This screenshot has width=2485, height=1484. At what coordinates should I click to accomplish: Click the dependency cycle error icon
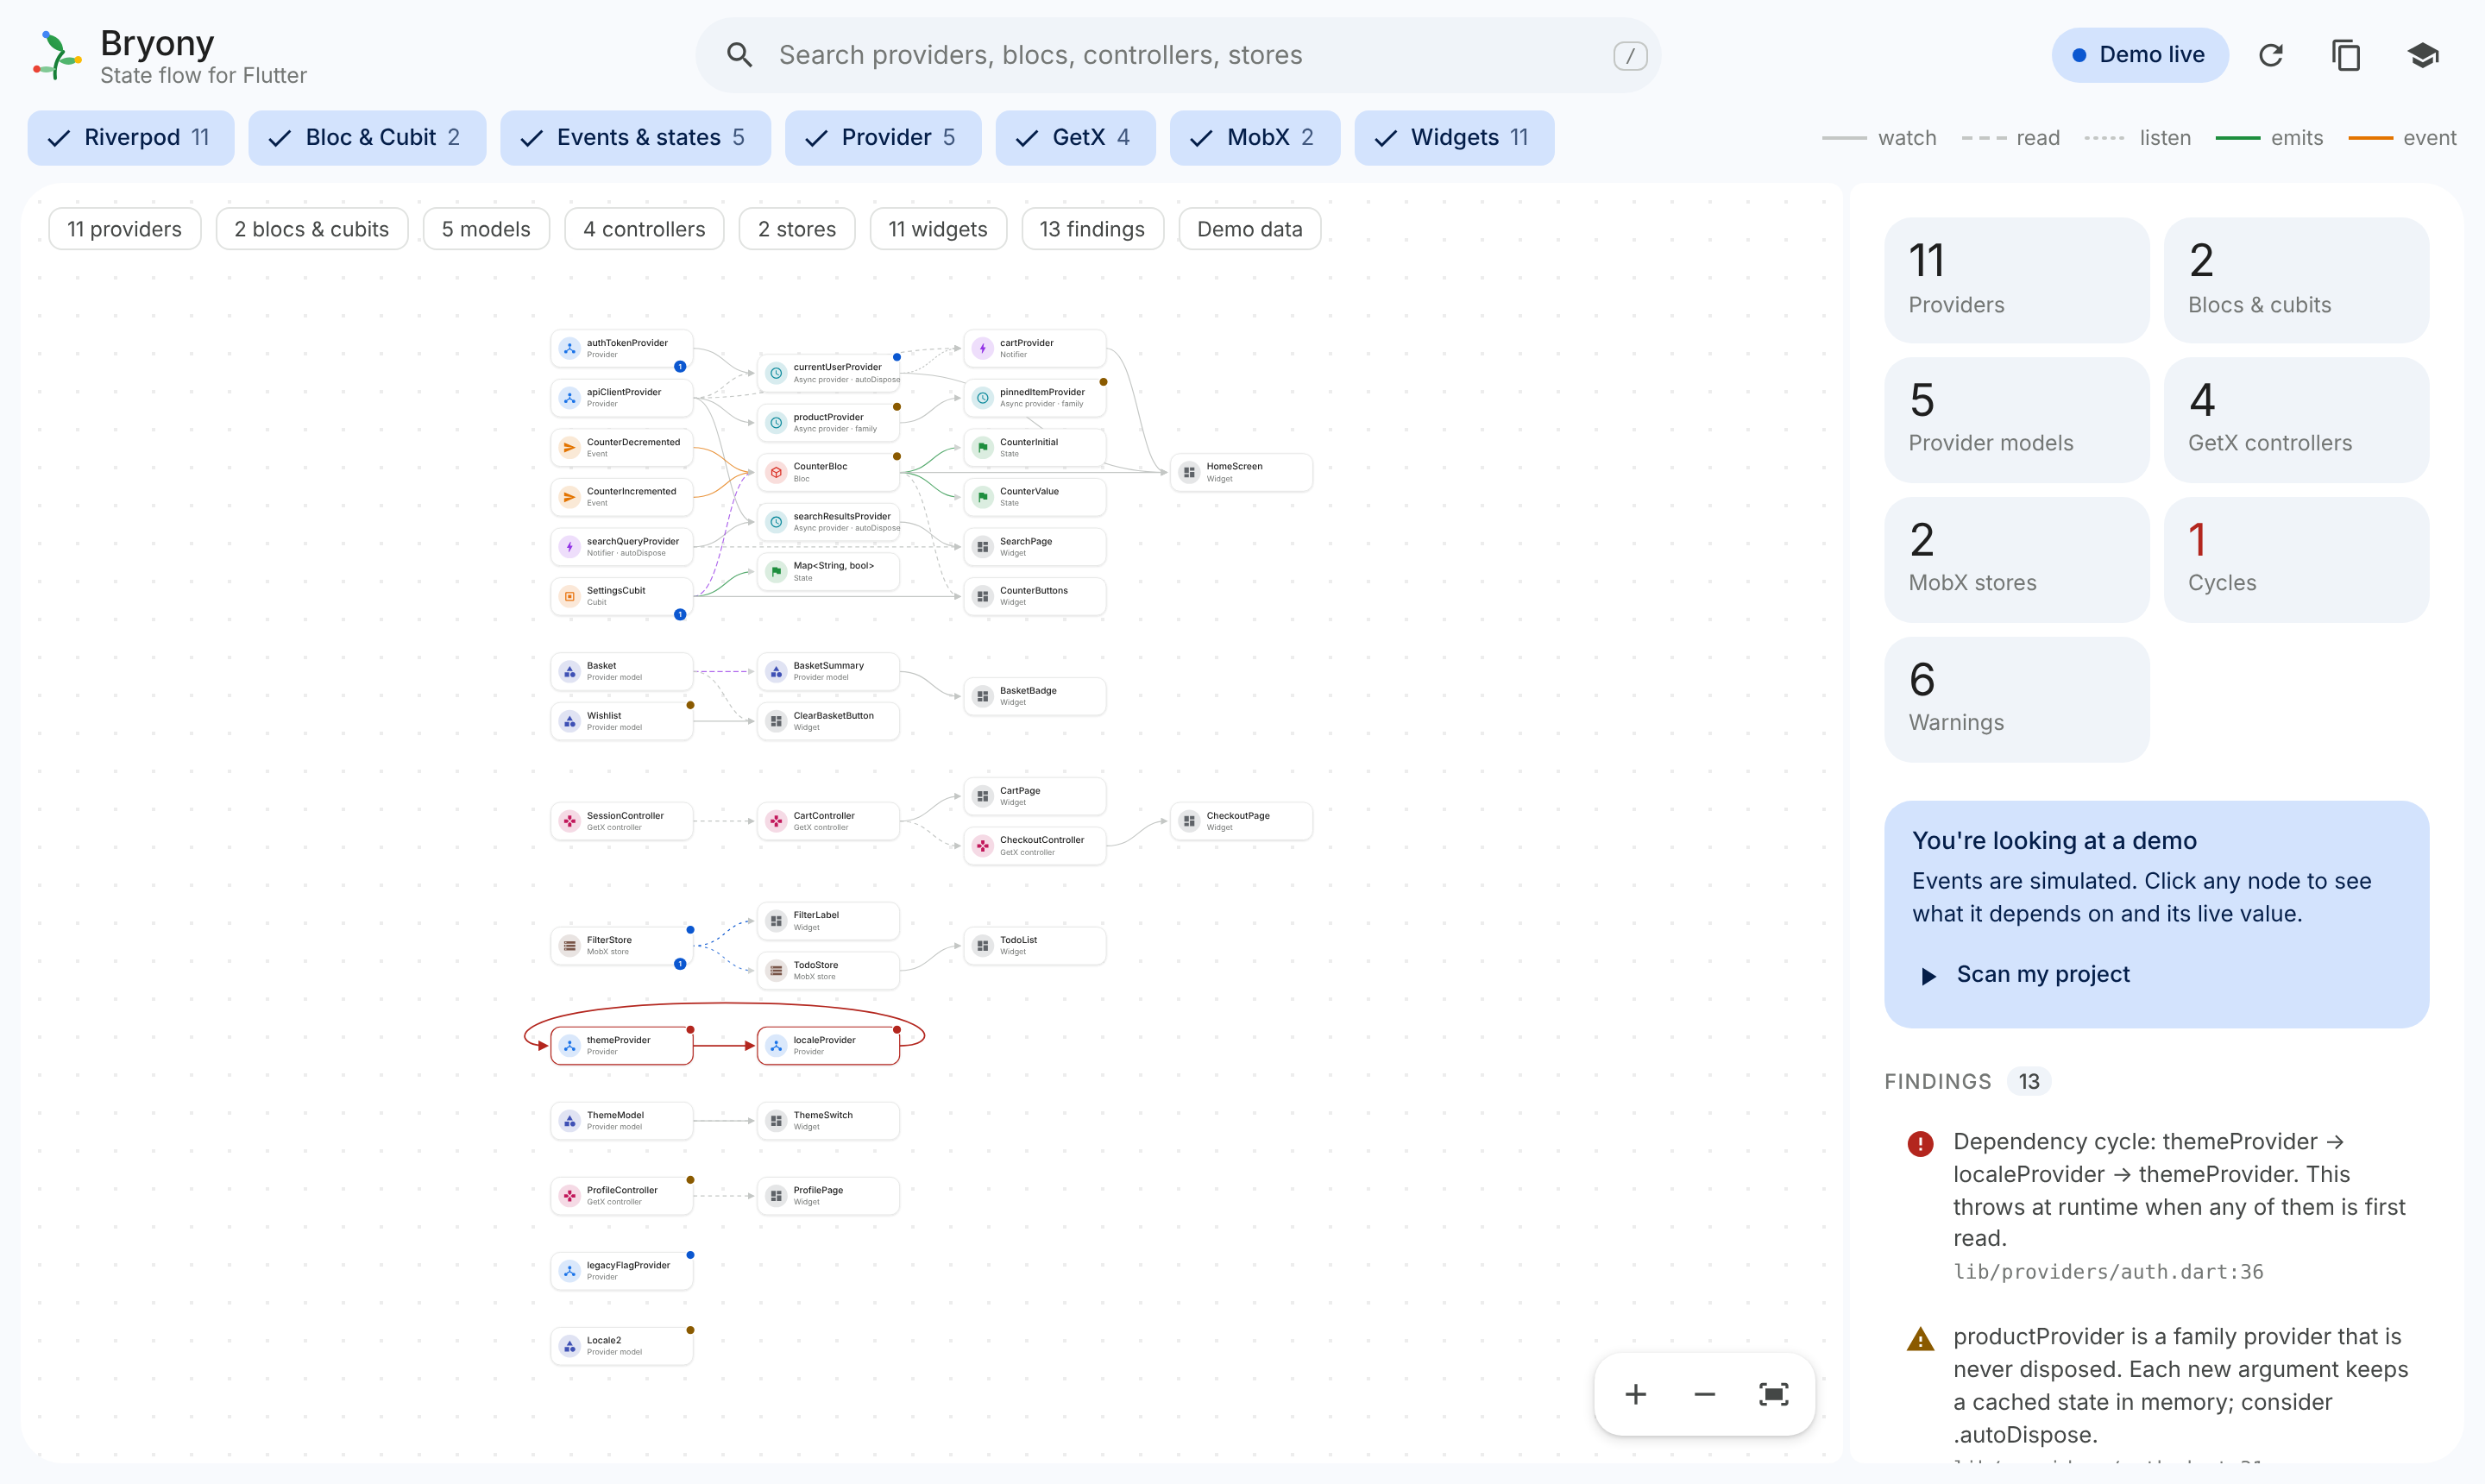[x=1920, y=1143]
